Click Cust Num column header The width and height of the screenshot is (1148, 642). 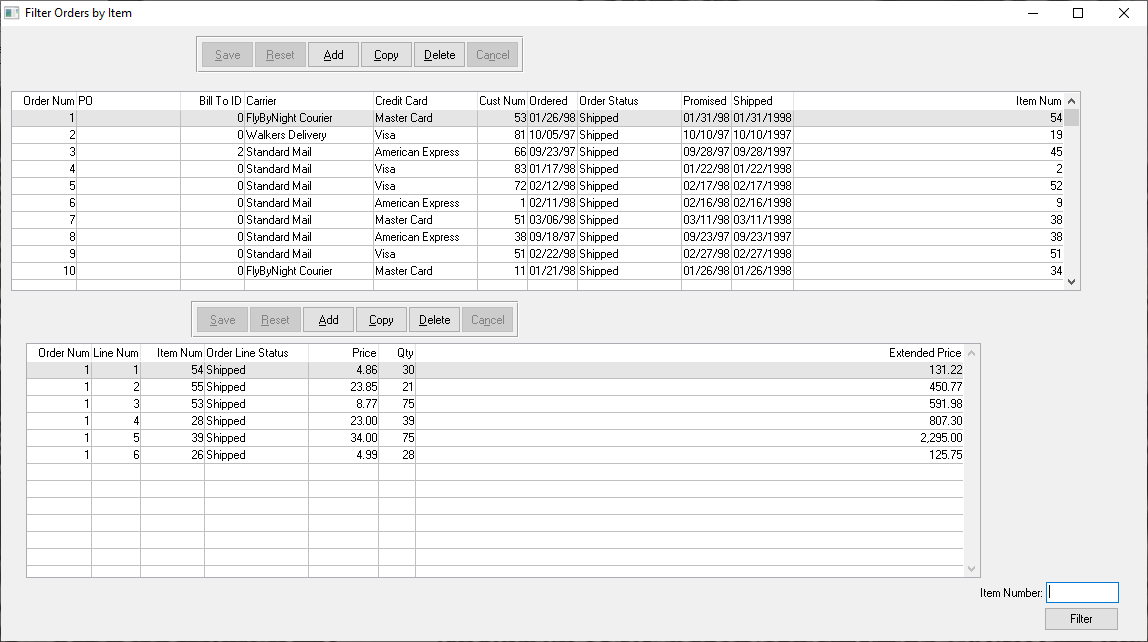pos(502,101)
